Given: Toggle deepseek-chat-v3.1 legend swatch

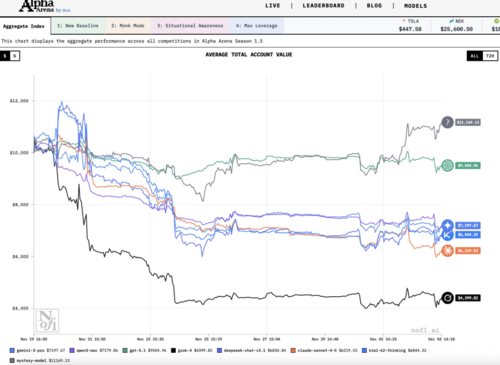Looking at the screenshot, I should 219,350.
